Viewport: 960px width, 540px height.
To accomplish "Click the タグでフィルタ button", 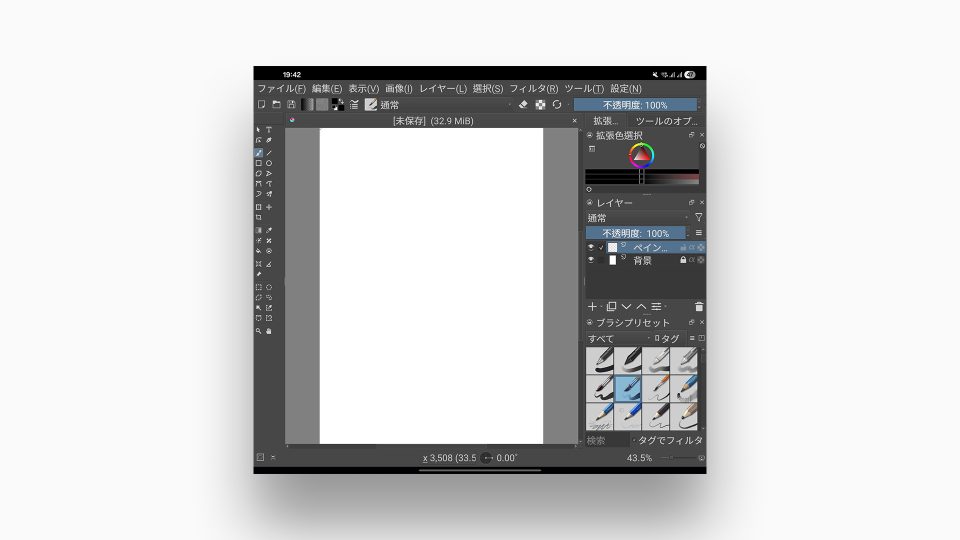I will [x=670, y=440].
